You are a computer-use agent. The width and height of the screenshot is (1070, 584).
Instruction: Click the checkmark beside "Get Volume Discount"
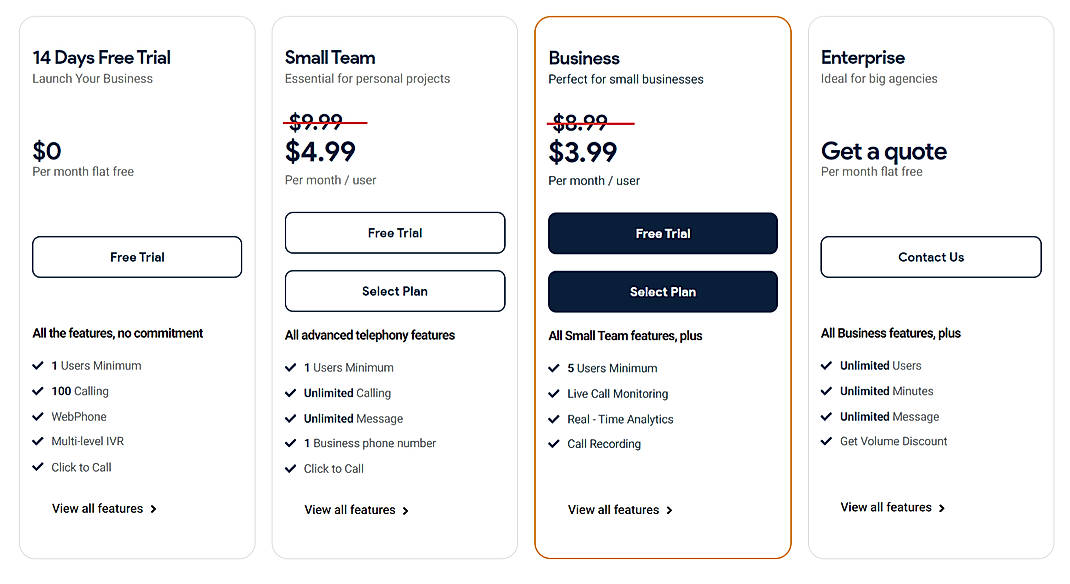[x=827, y=441]
